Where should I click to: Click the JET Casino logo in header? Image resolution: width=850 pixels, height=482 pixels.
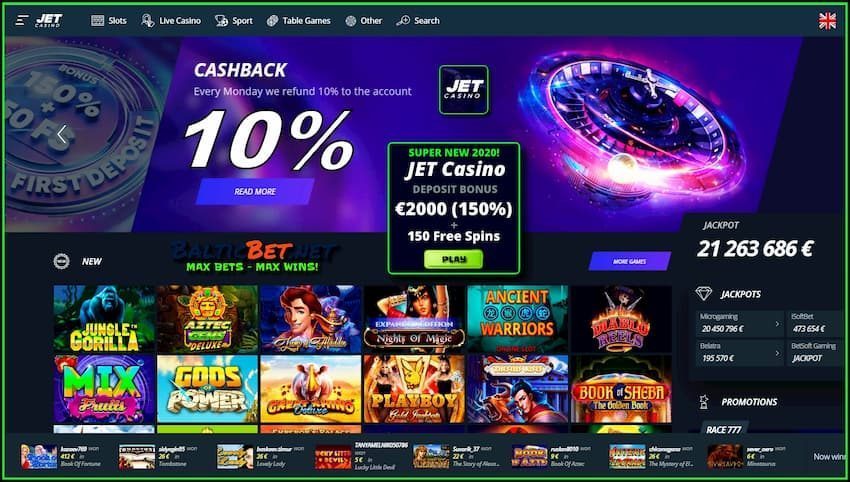coord(49,21)
